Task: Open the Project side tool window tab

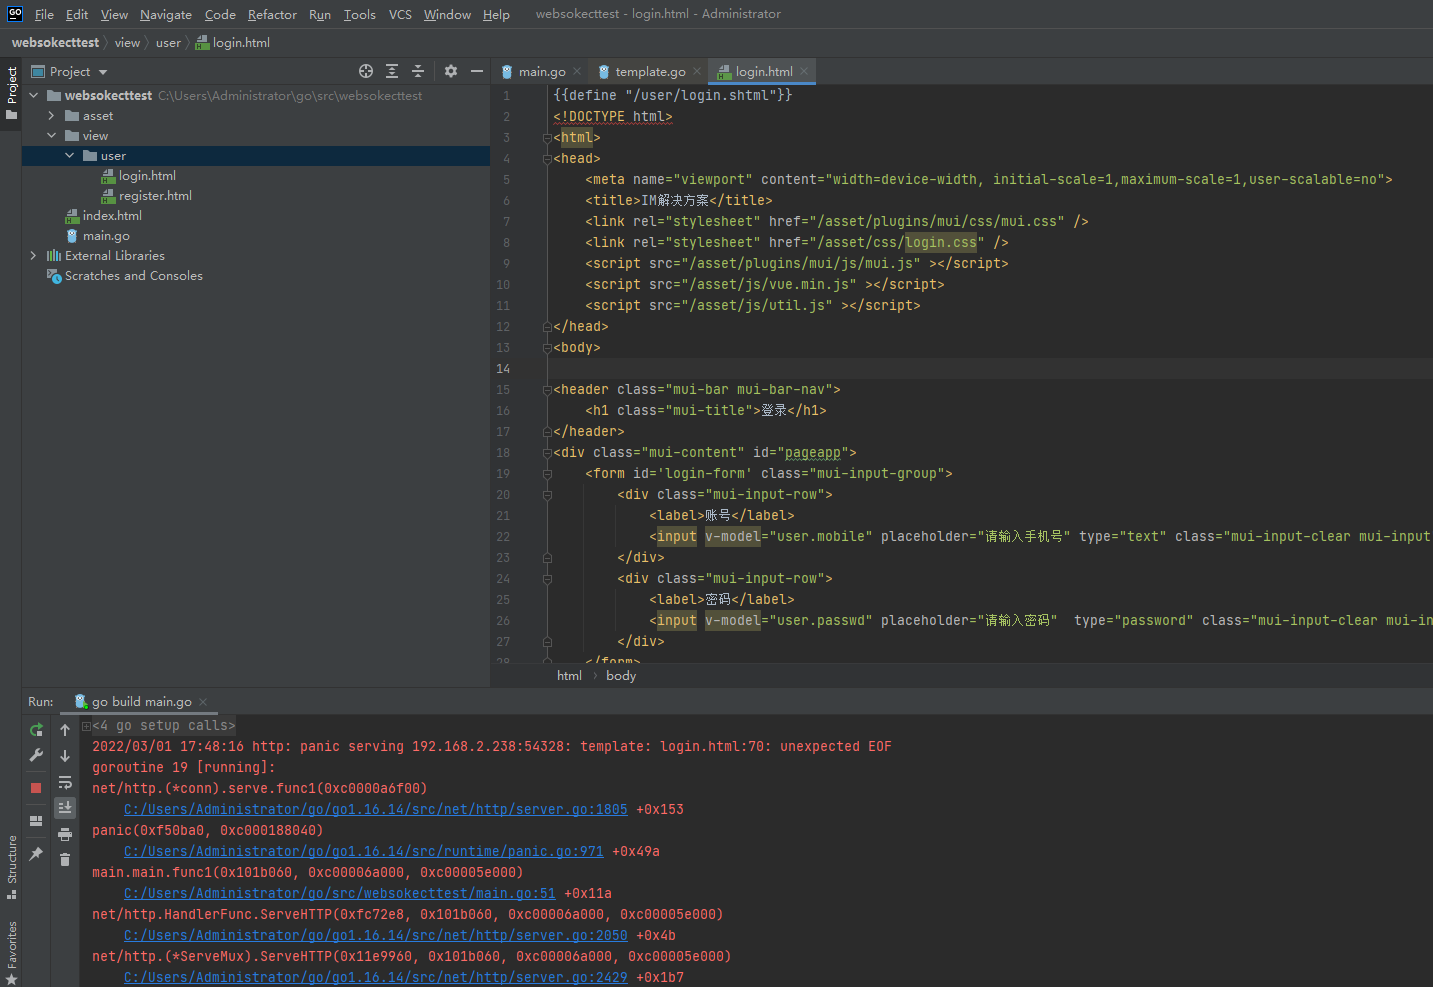Action: point(11,93)
